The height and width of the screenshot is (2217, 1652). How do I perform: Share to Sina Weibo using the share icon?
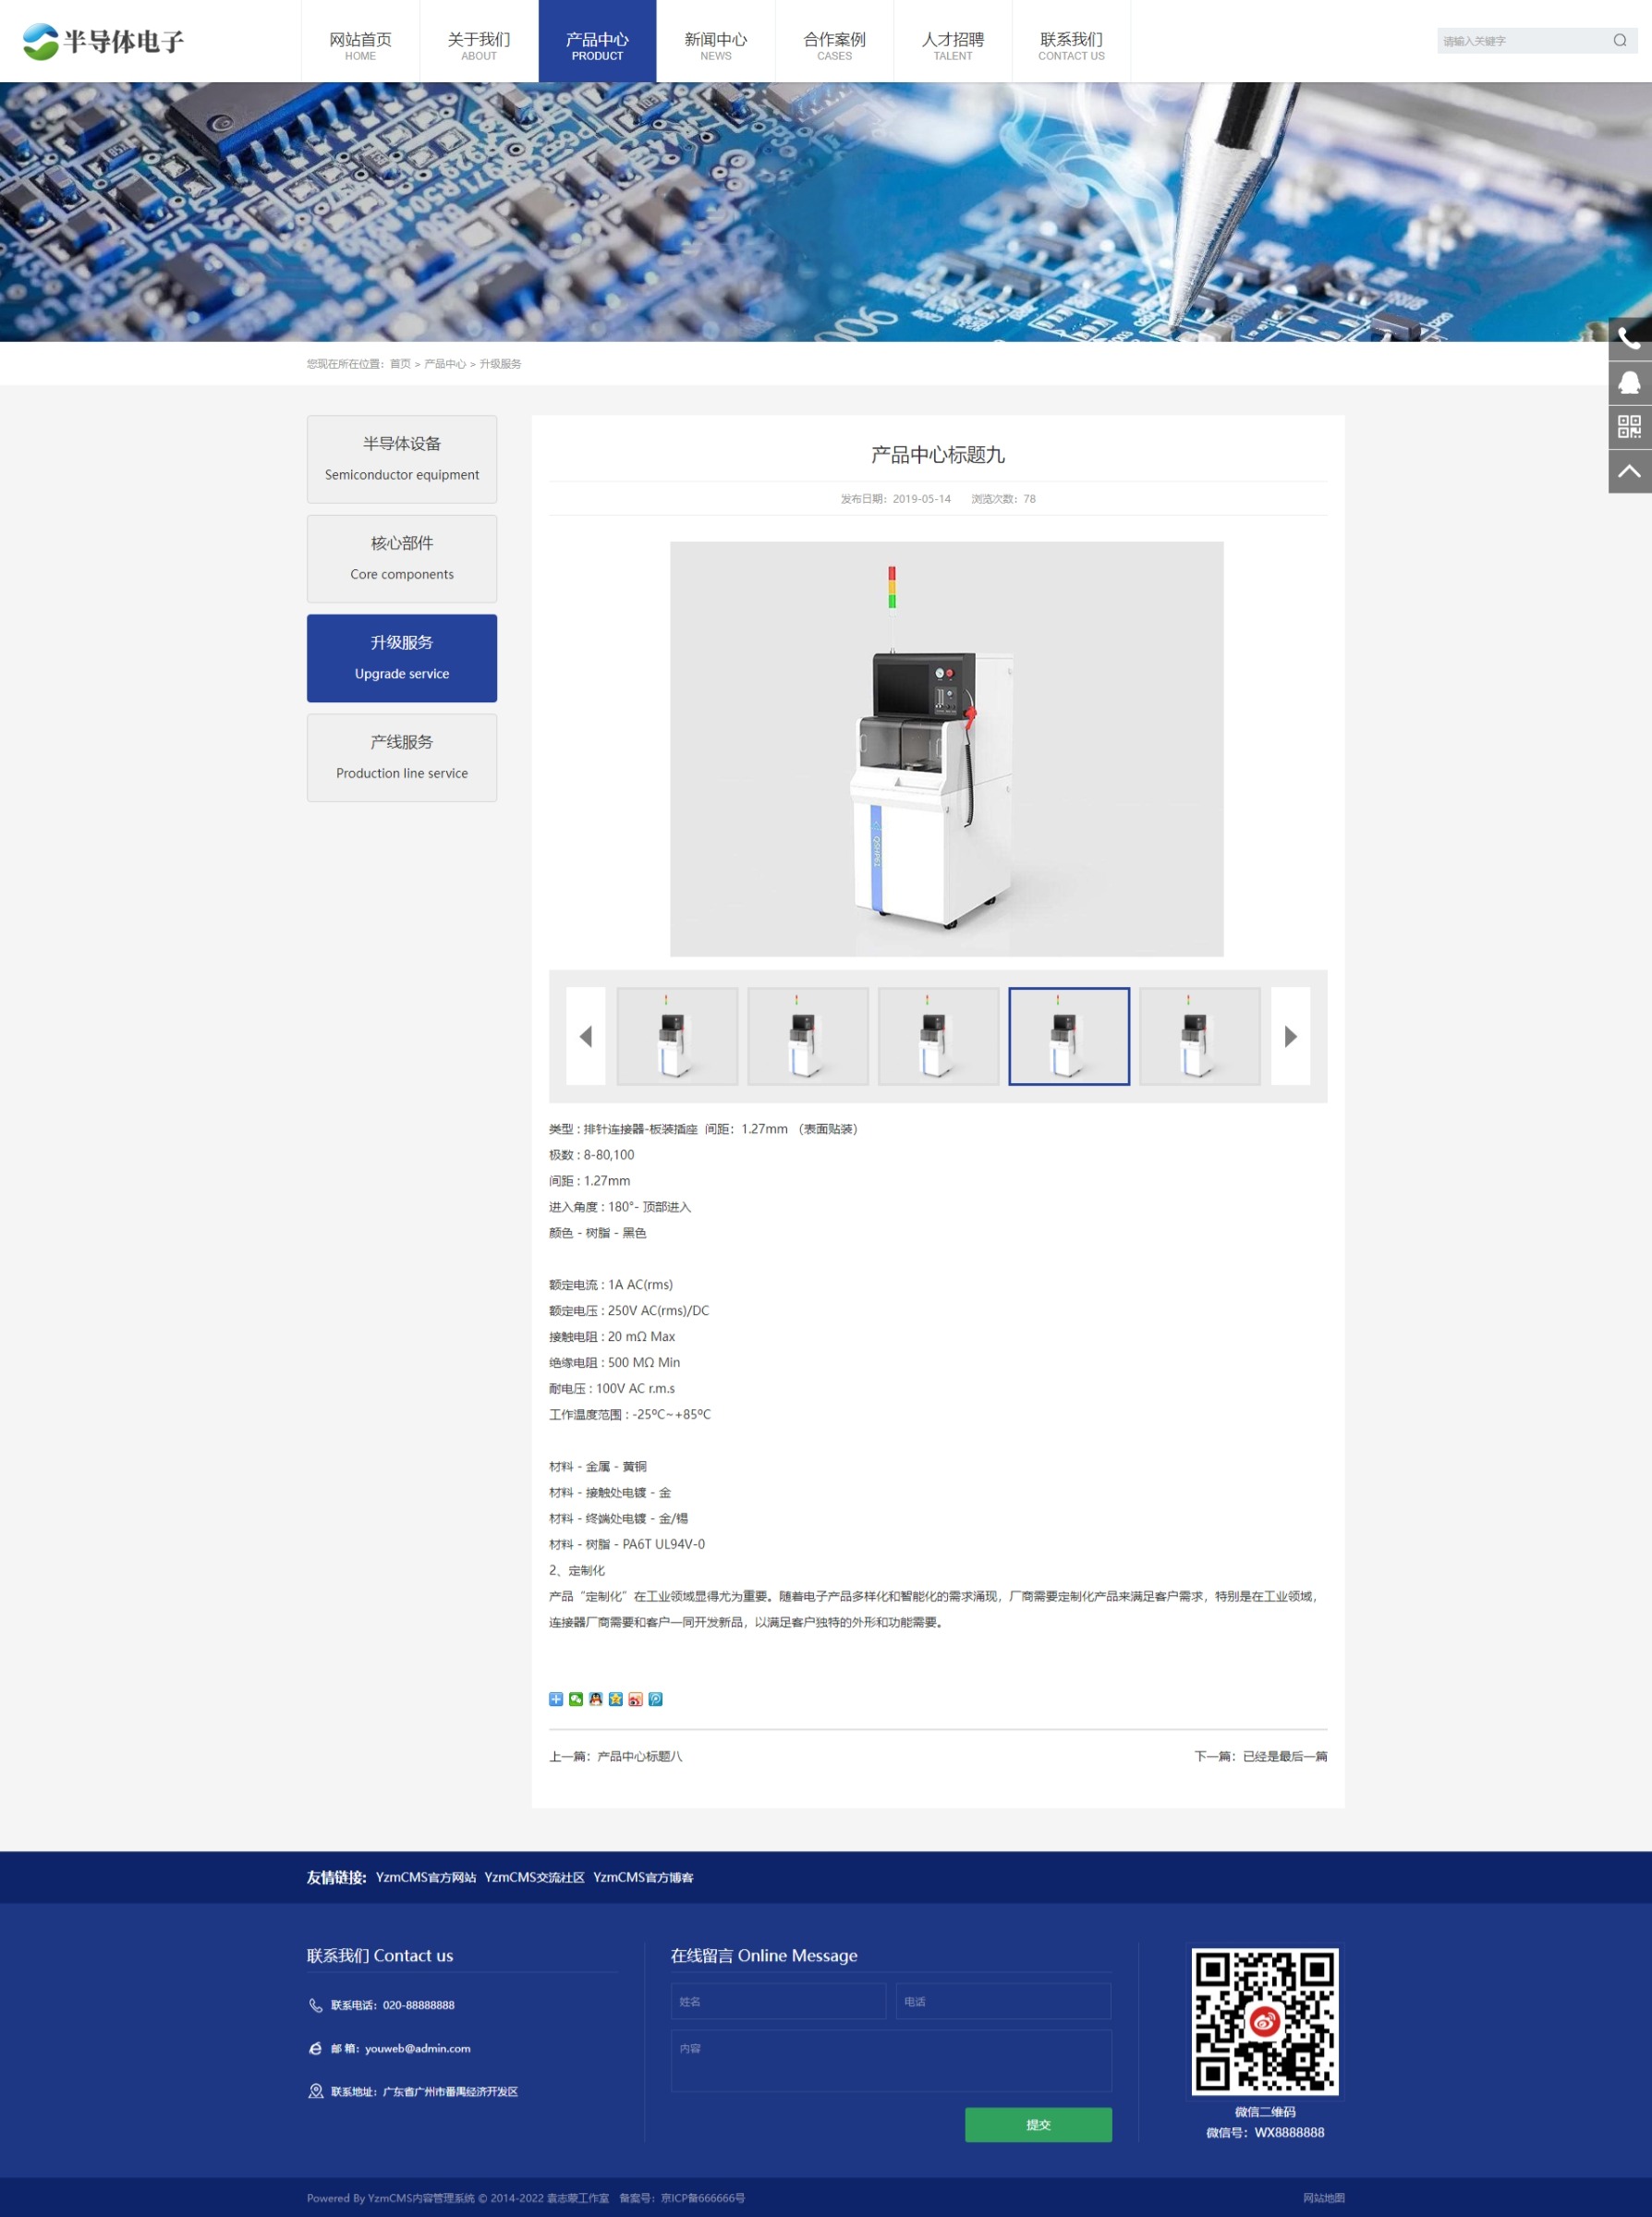coord(635,1699)
